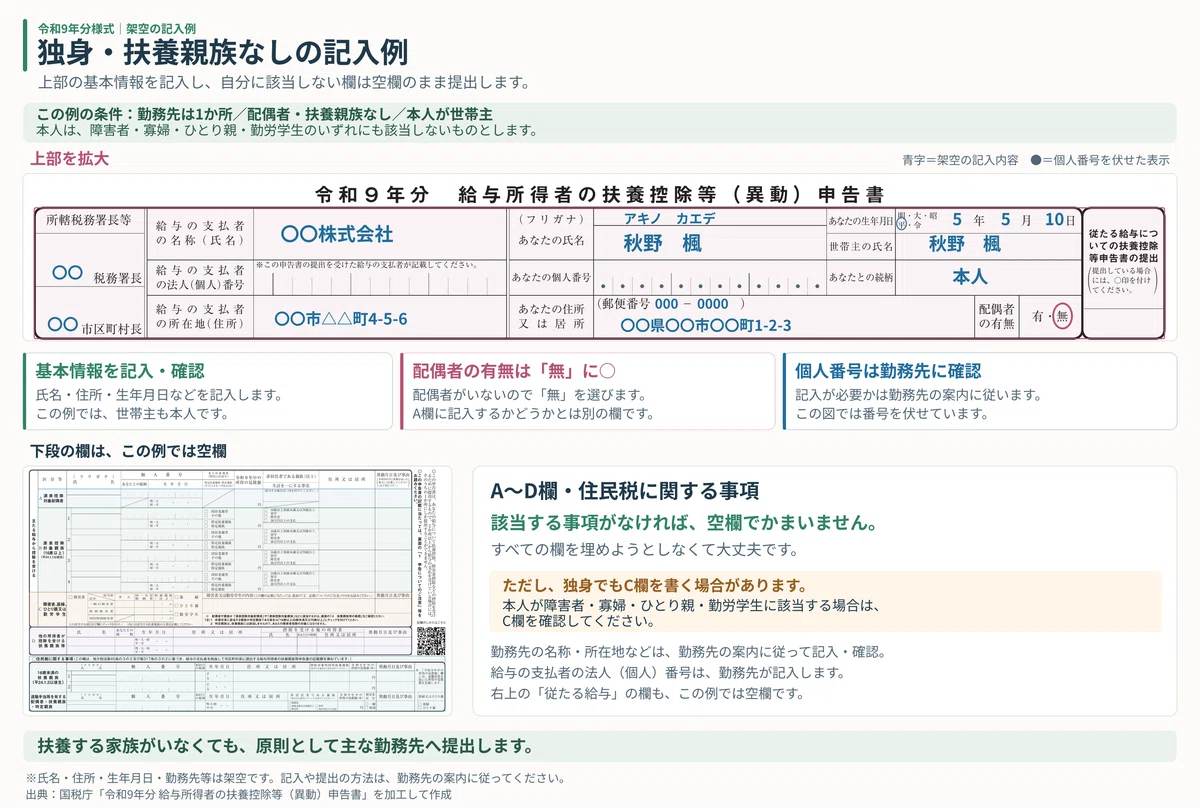Click the 給与の支払者の名称(氏名) label

click(x=200, y=235)
